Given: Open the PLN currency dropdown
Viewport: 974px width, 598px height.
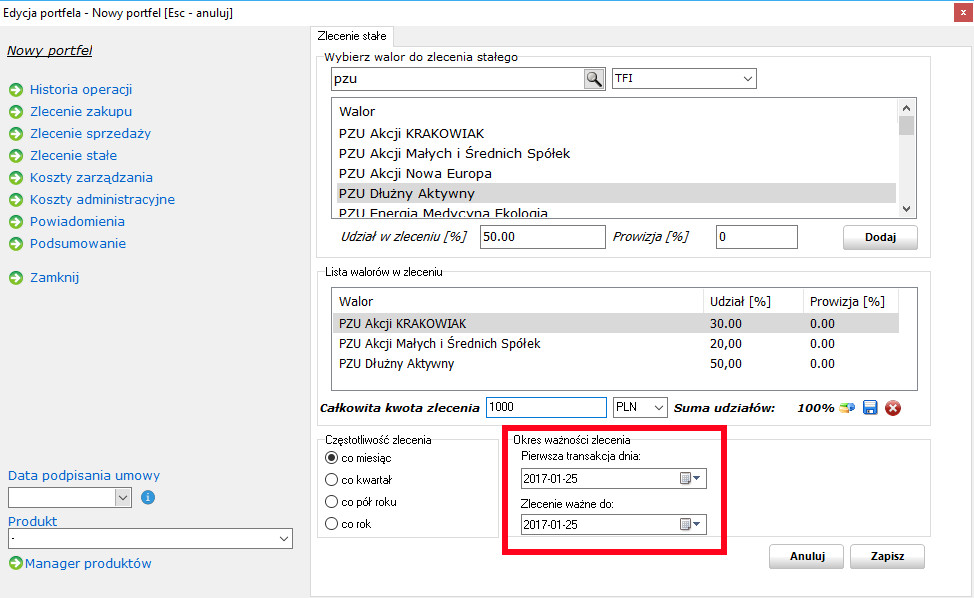Looking at the screenshot, I should [657, 407].
